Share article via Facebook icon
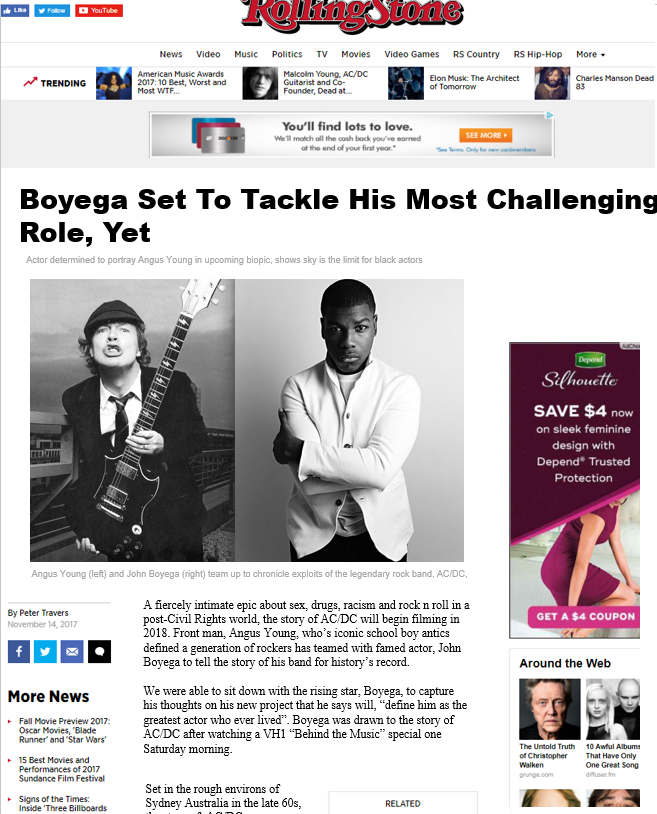The width and height of the screenshot is (657, 814). [19, 652]
